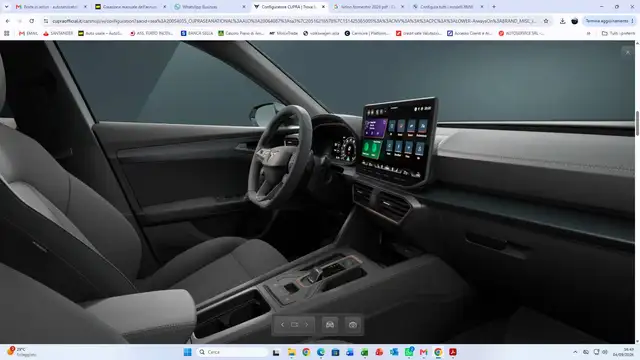This screenshot has height=360, width=640.
Task: Open Outlook from taskbar
Action: click(x=394, y=352)
